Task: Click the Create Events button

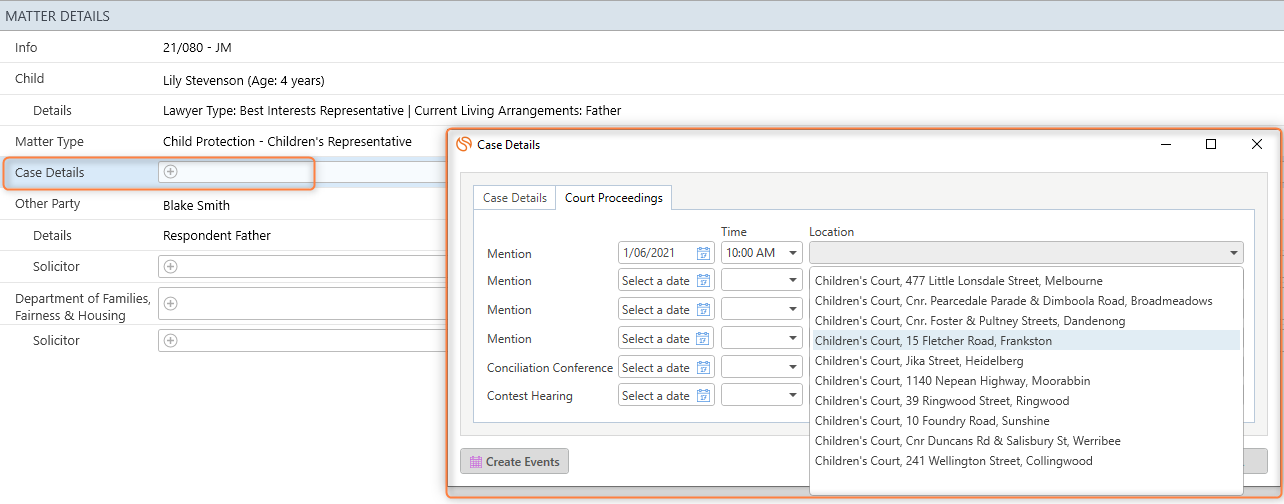Action: click(515, 462)
